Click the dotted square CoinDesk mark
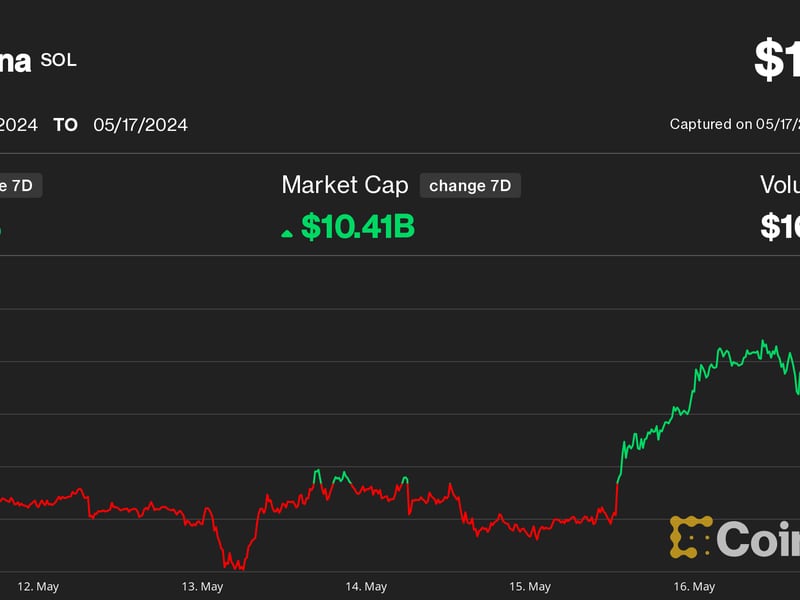Image resolution: width=800 pixels, height=600 pixels. pos(691,536)
